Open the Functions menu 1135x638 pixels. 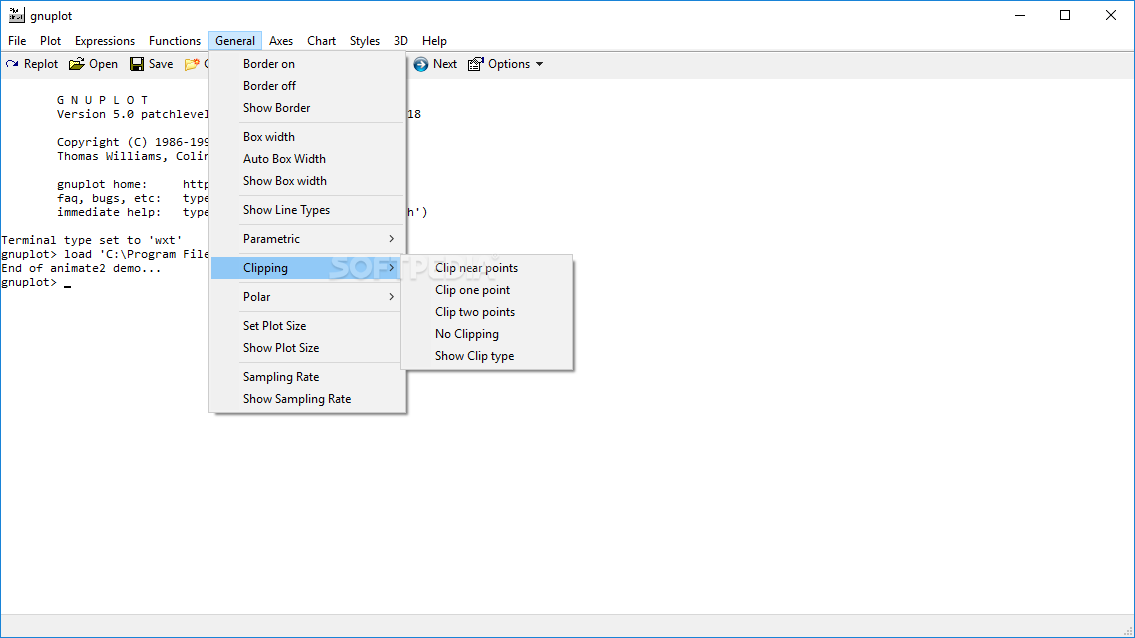pos(175,41)
